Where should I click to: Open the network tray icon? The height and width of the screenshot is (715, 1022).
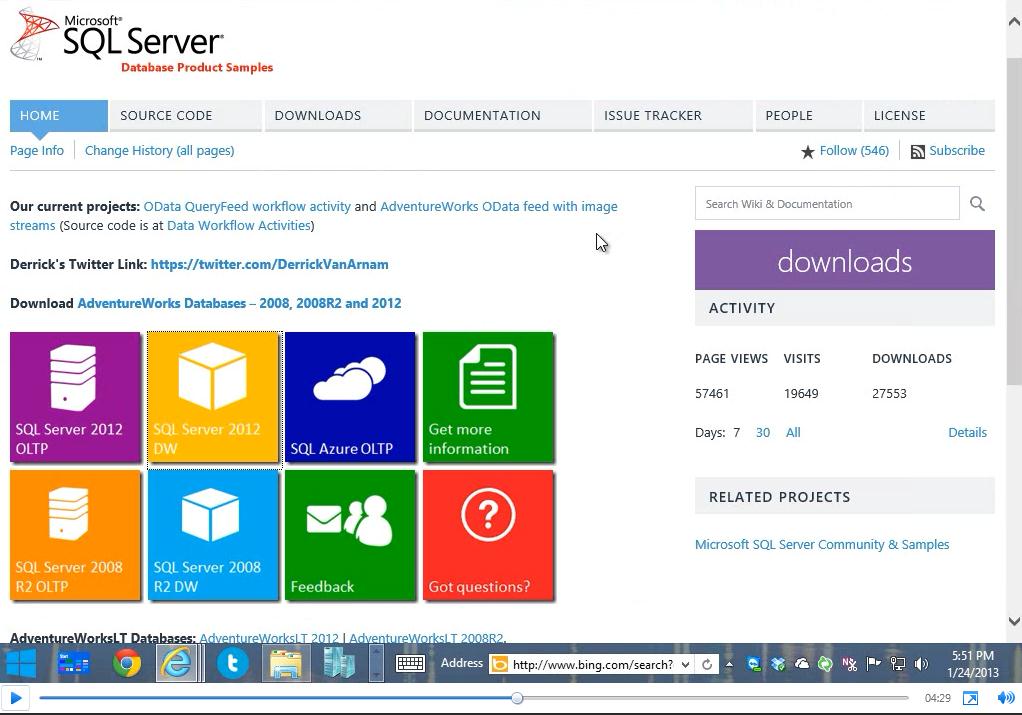coord(898,664)
